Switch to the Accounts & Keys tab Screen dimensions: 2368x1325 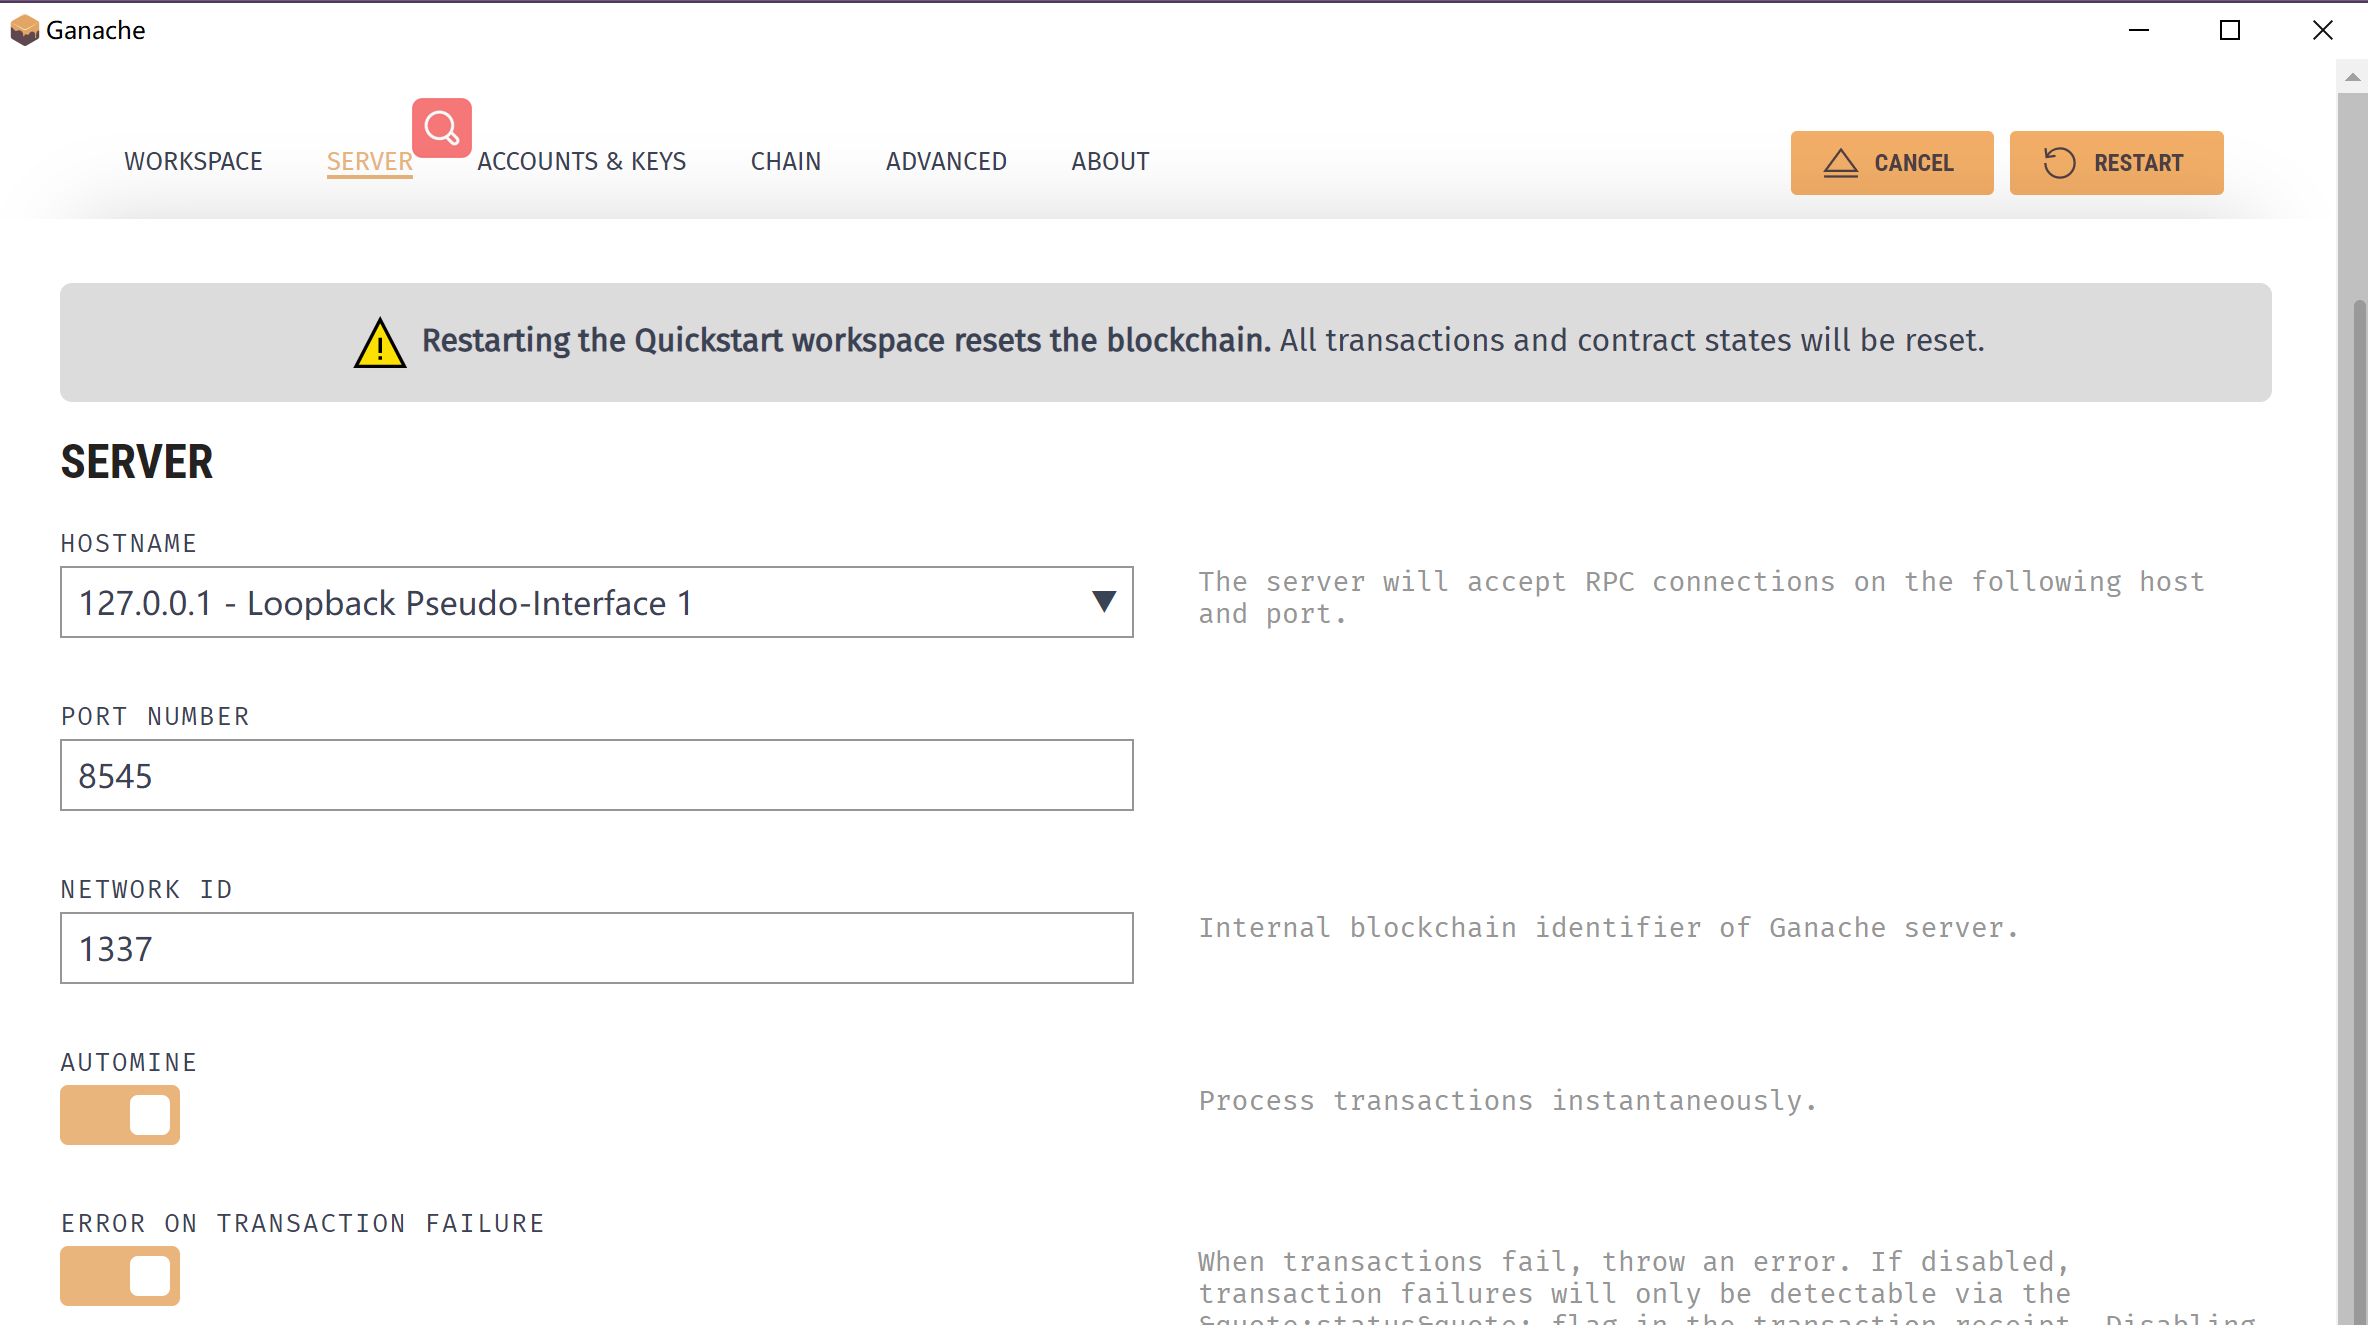tap(581, 161)
